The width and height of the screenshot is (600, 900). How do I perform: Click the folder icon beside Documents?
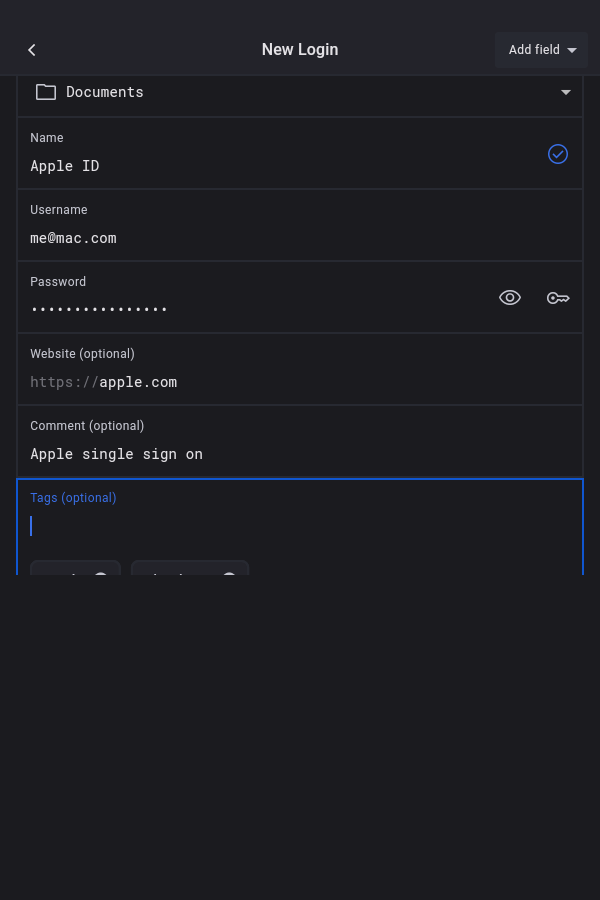(x=46, y=92)
